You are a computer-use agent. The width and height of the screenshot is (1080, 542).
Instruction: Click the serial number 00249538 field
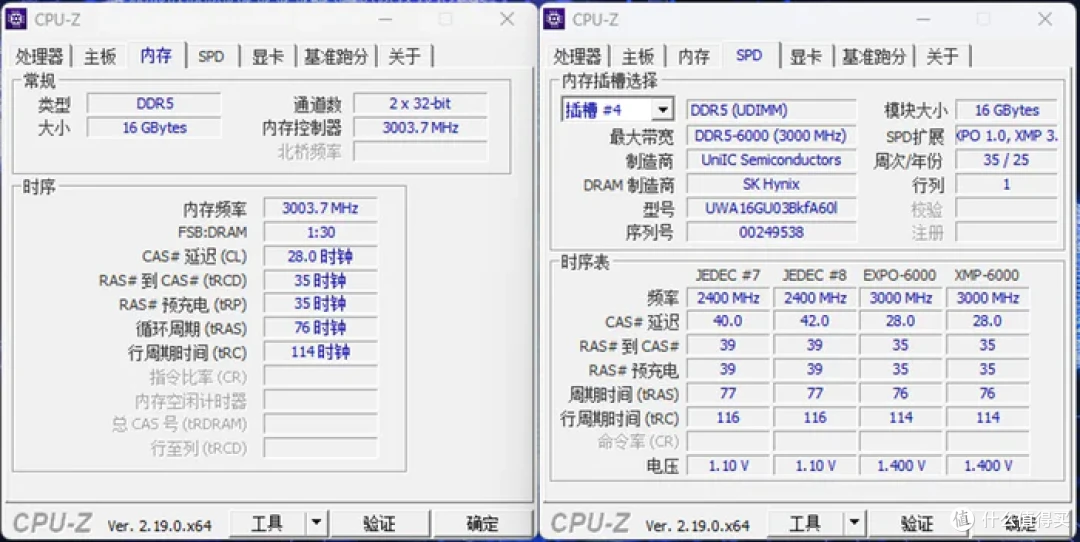pyautogui.click(x=771, y=232)
